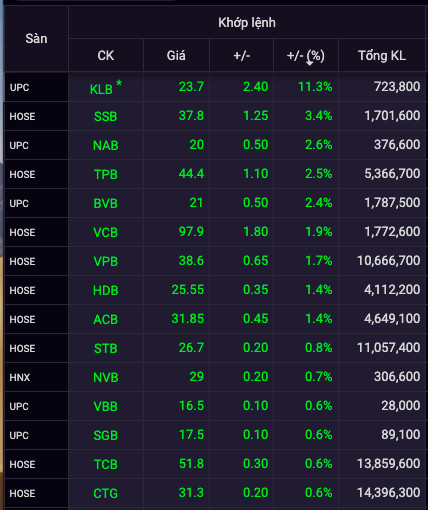Open the TCB ticker
The width and height of the screenshot is (428, 510).
pyautogui.click(x=106, y=464)
